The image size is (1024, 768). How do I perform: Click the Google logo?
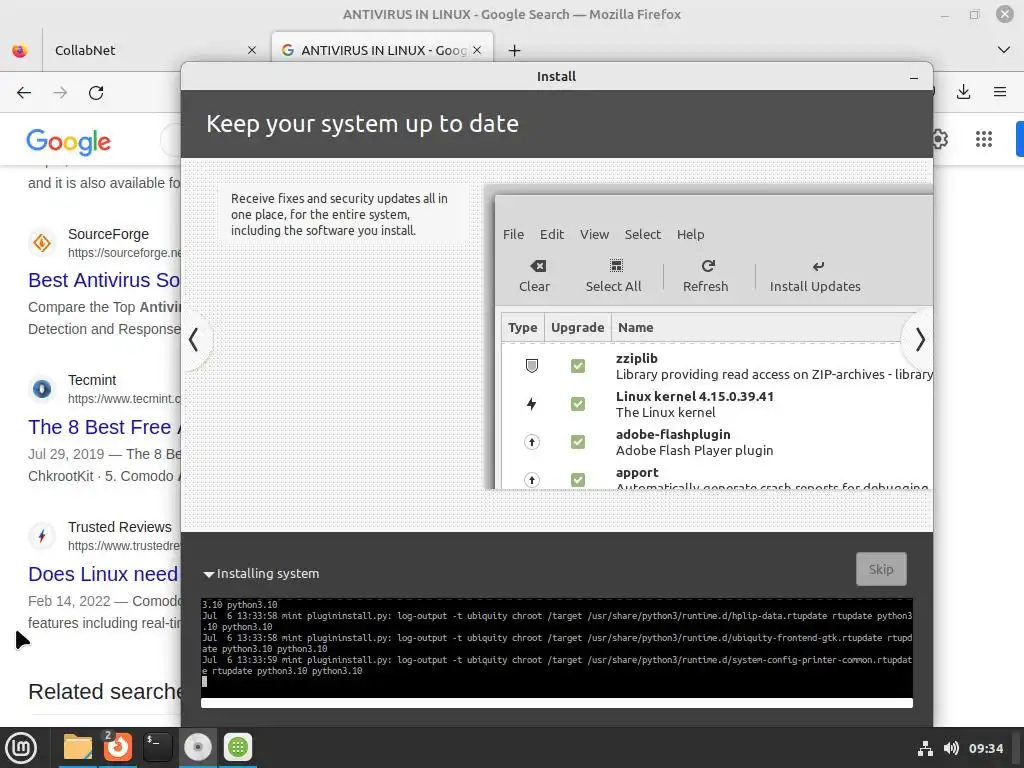point(69,142)
